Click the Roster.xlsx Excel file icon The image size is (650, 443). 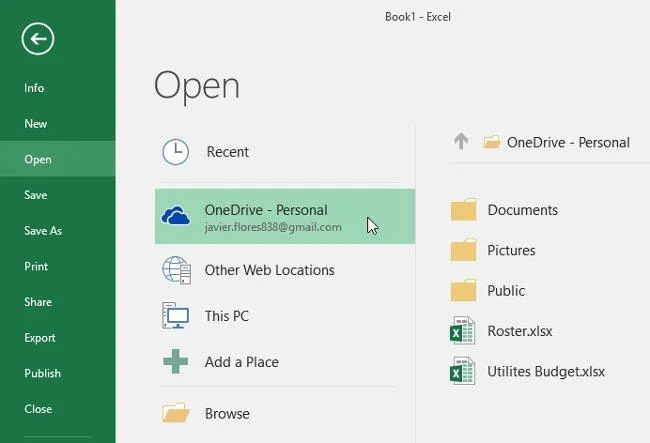pyautogui.click(x=463, y=330)
